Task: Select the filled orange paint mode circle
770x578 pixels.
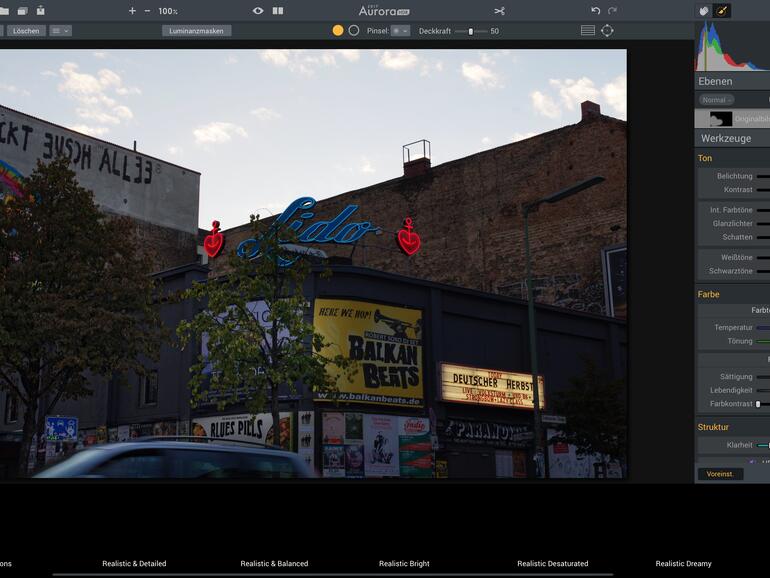Action: point(338,31)
